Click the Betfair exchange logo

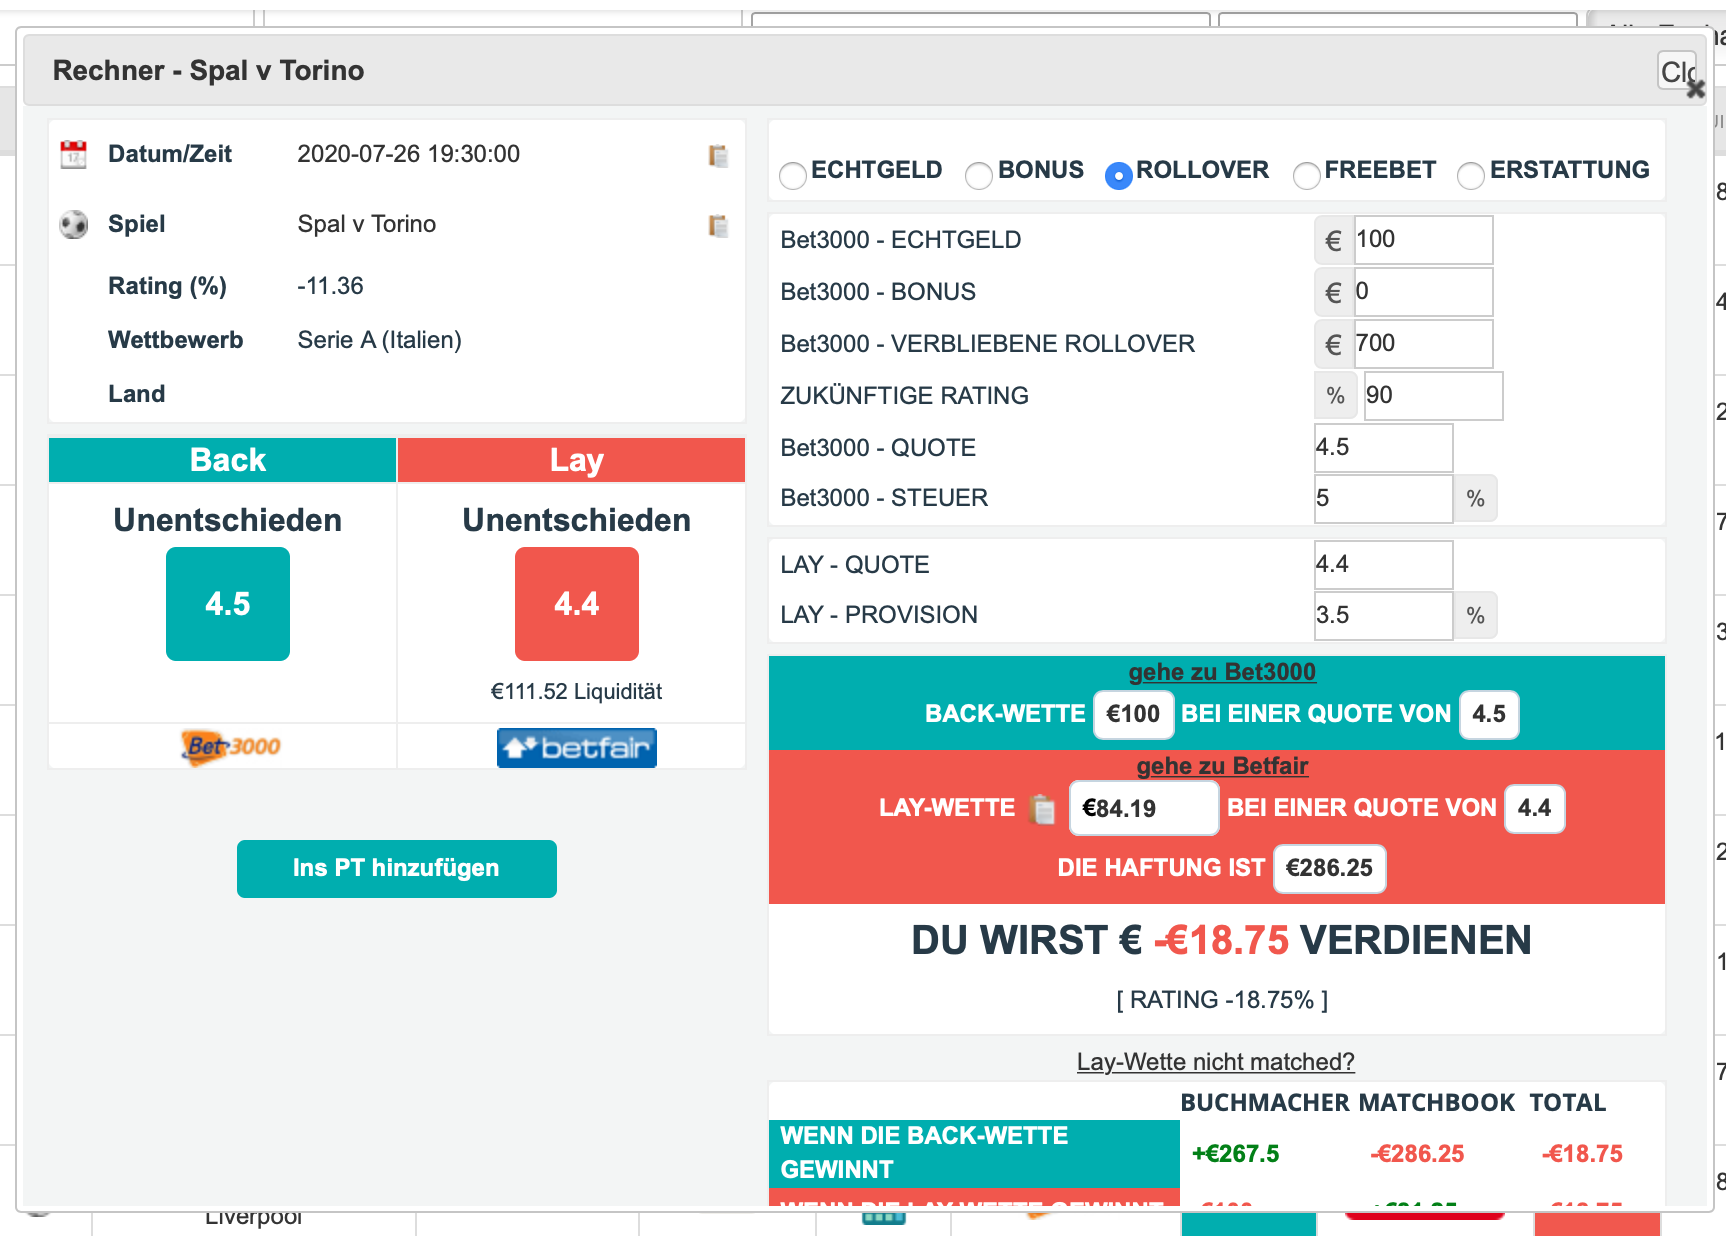576,748
